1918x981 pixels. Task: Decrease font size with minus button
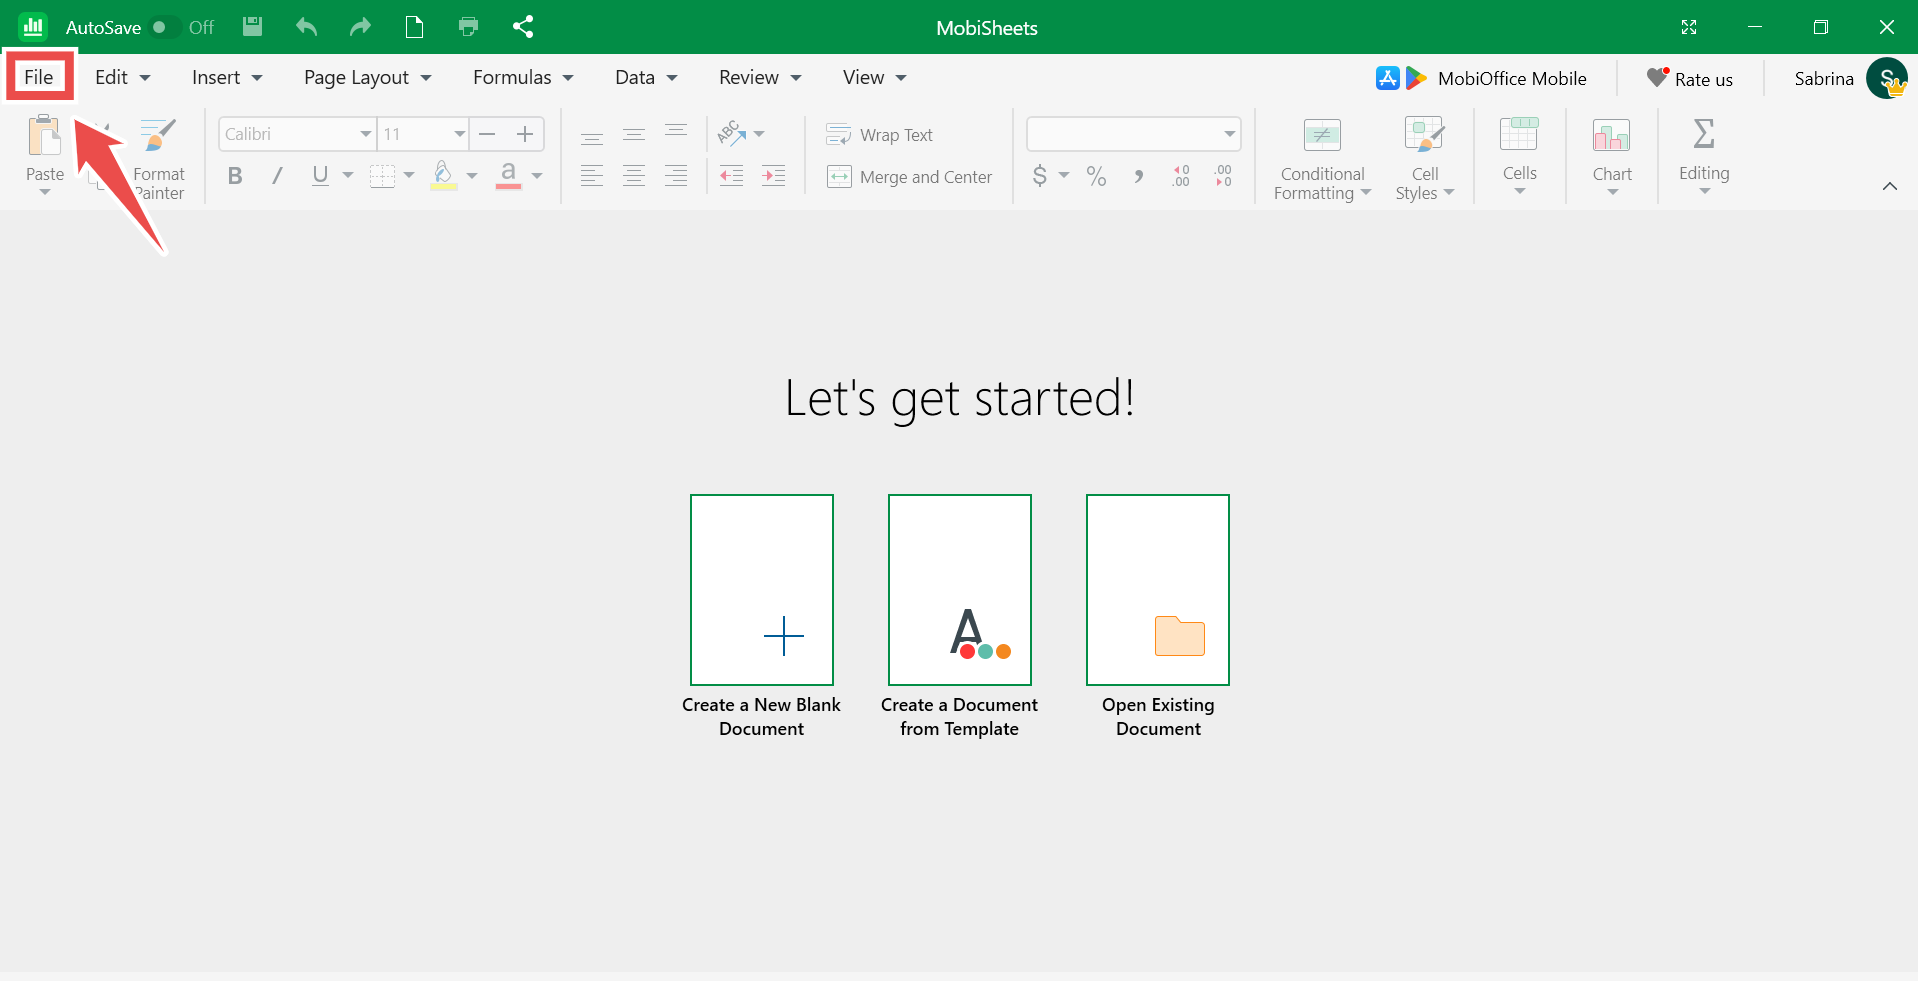click(488, 134)
